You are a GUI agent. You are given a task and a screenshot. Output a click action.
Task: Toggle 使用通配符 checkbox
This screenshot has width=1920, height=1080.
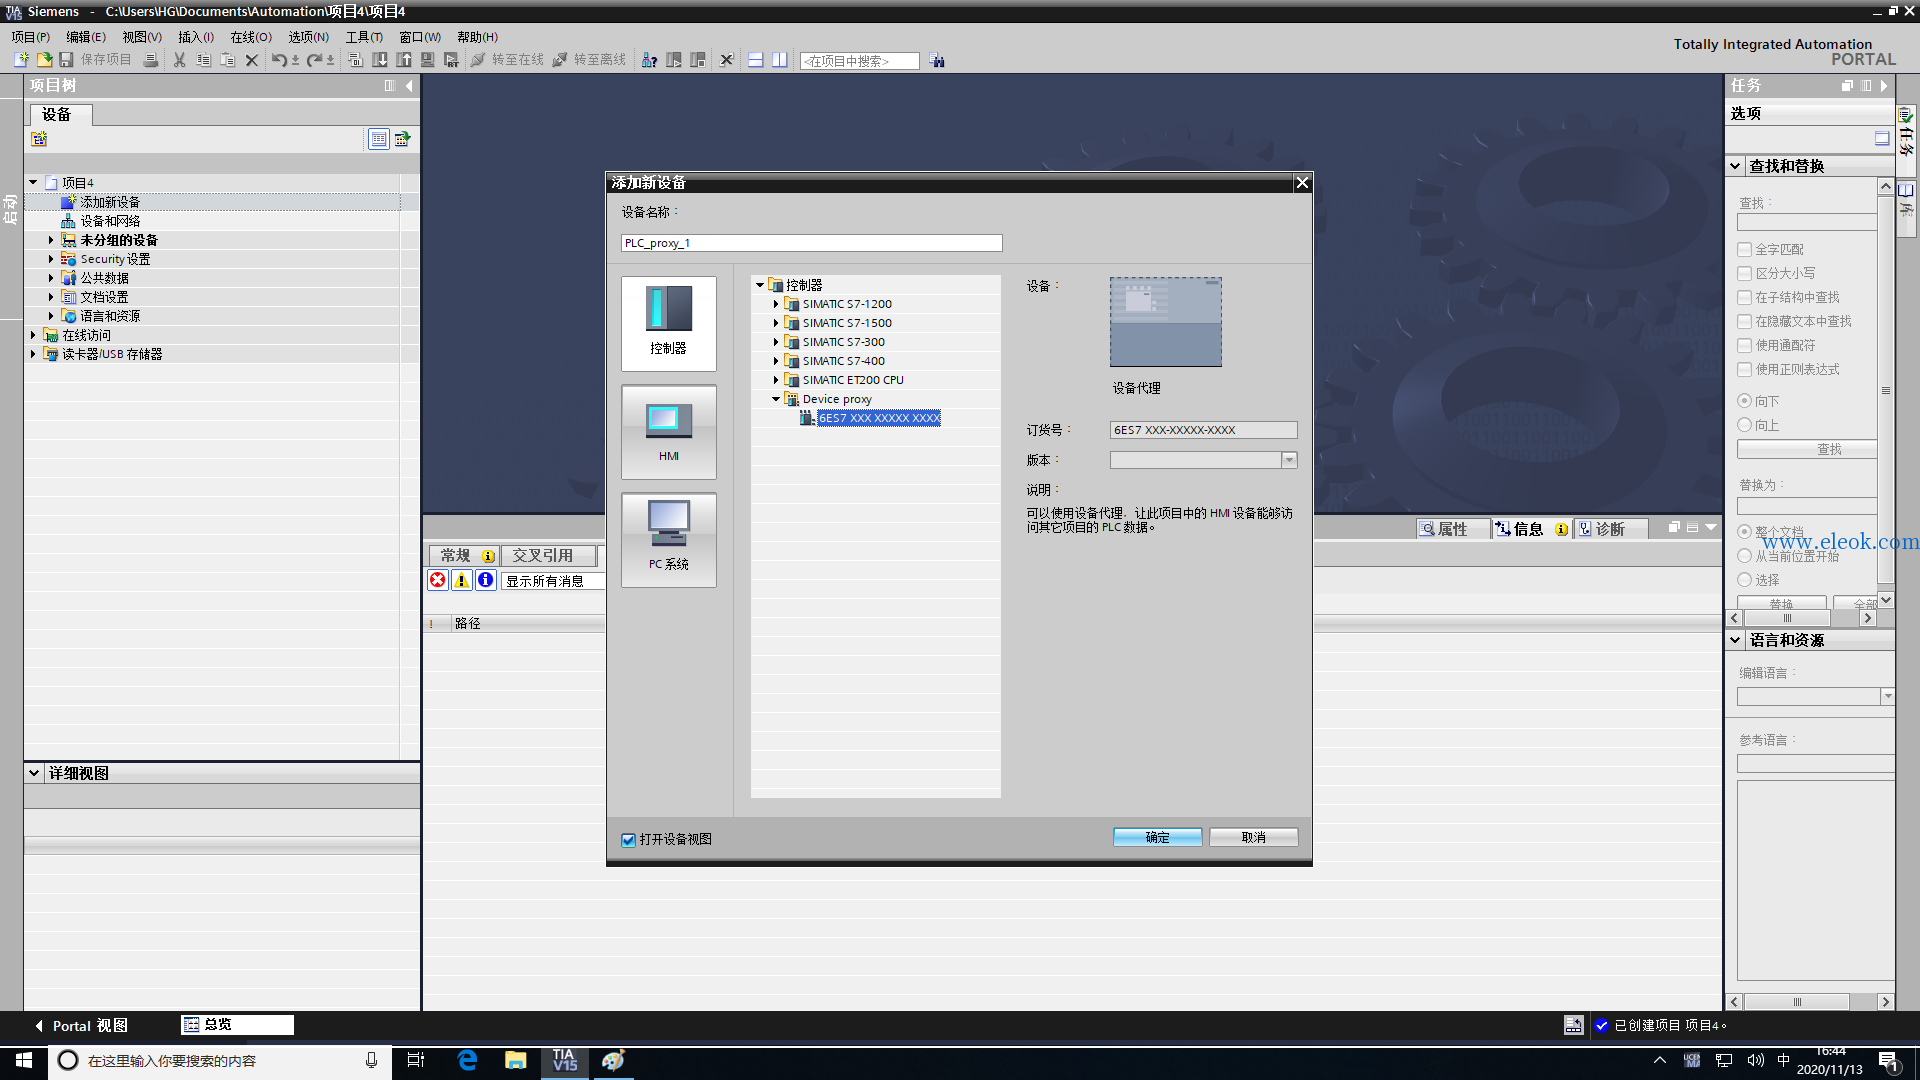coord(1745,345)
